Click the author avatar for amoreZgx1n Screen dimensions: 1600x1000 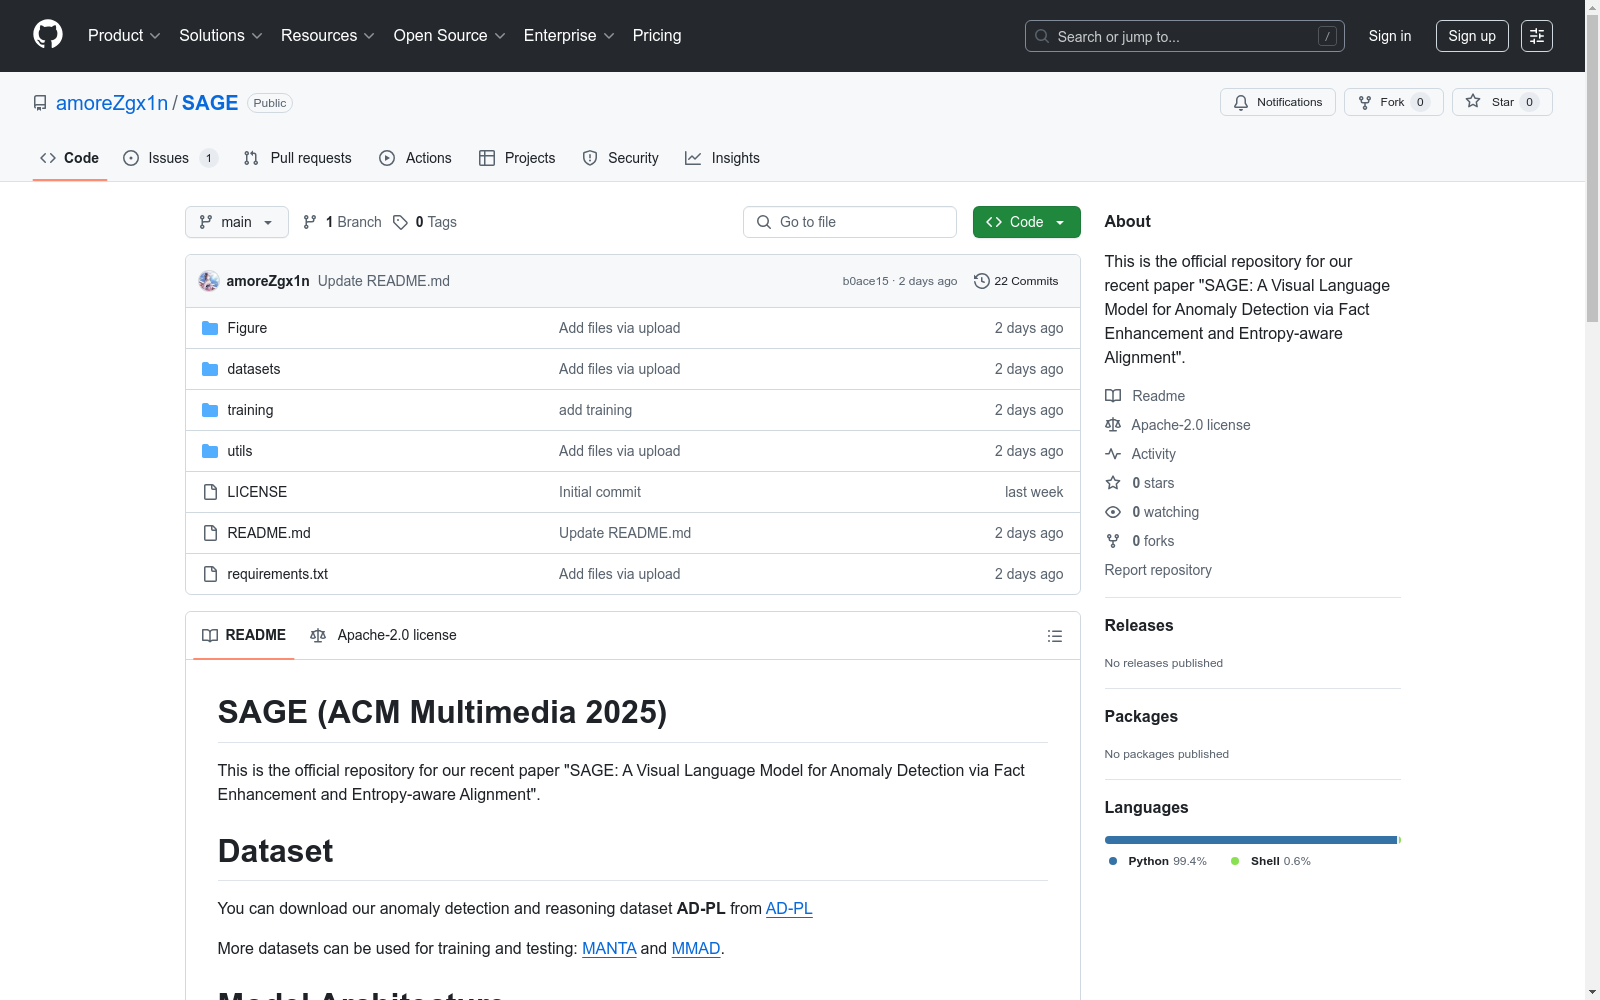click(x=209, y=281)
